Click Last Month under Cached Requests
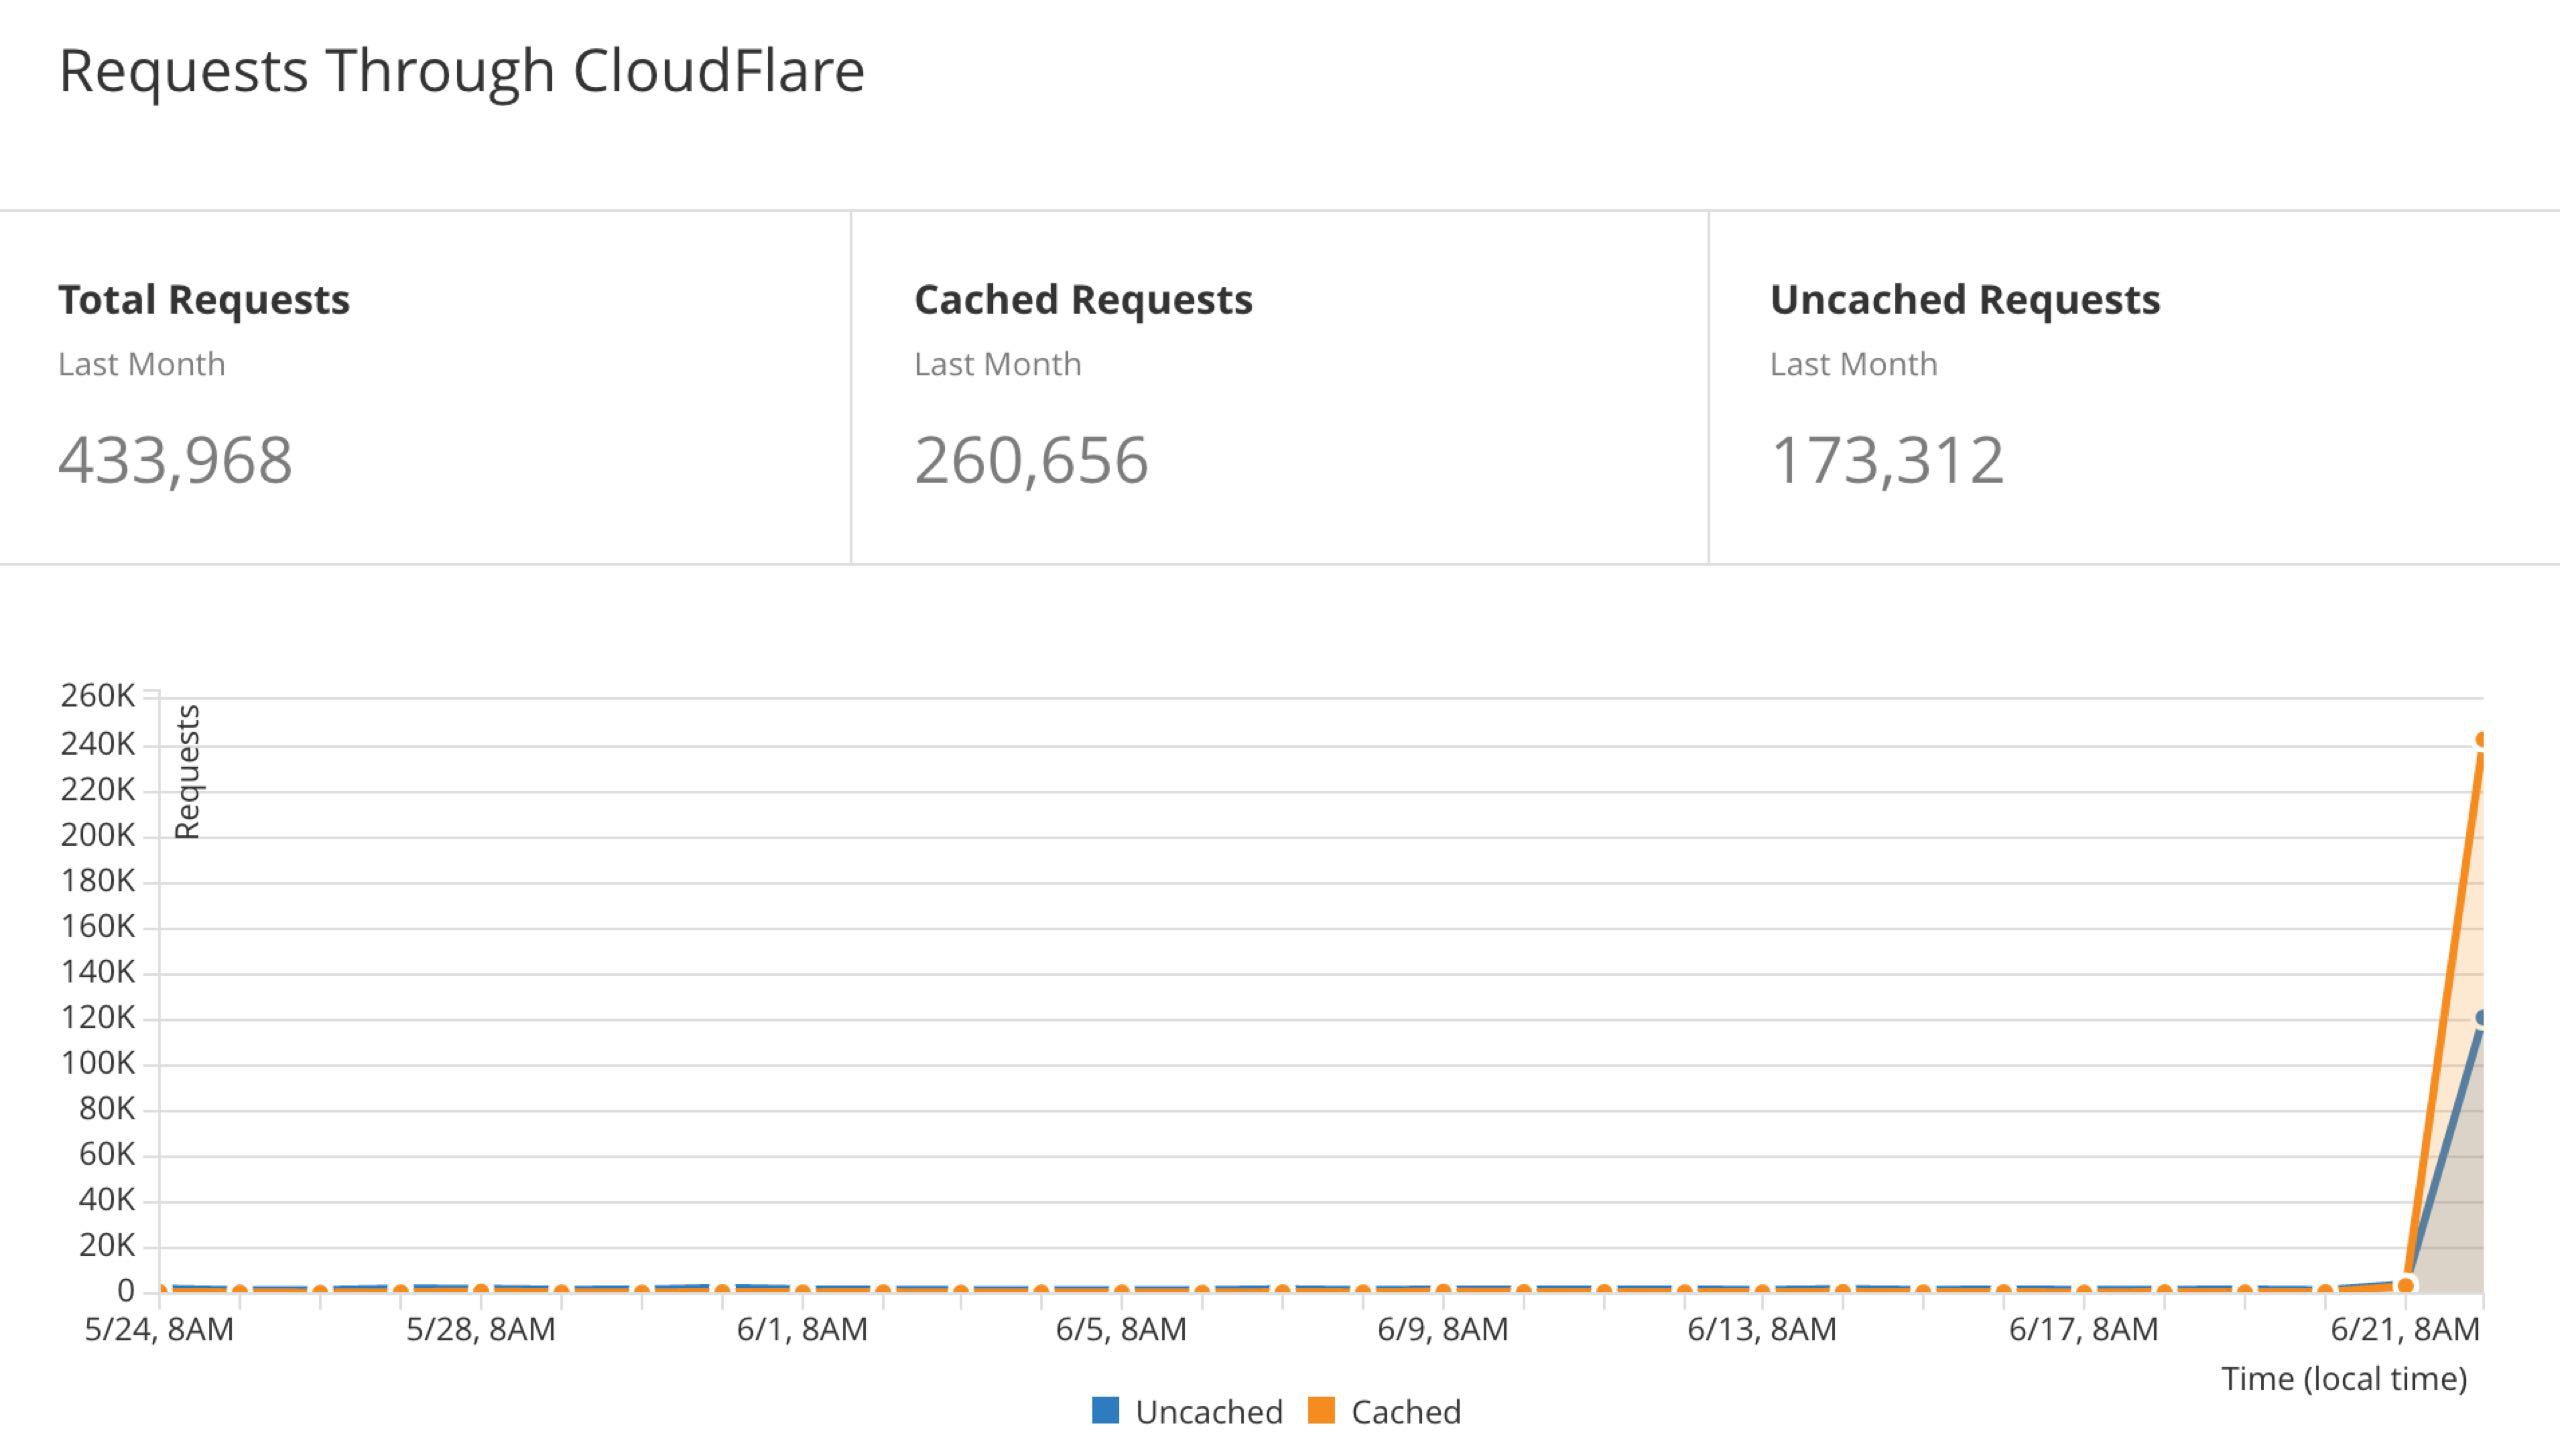2560x1453 pixels. tap(997, 364)
